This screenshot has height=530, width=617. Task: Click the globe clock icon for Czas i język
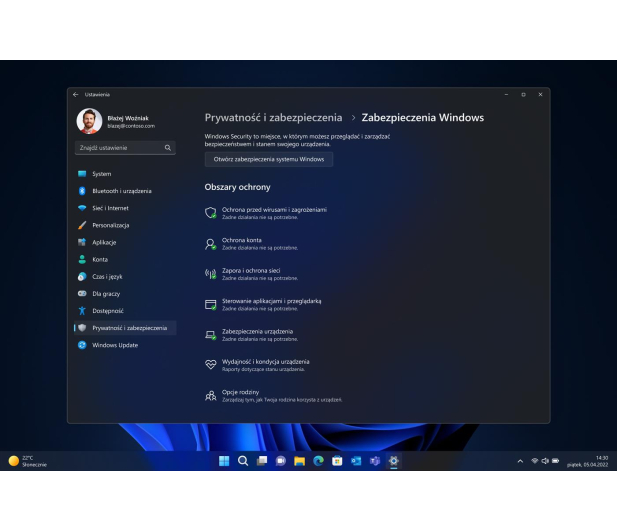point(82,277)
